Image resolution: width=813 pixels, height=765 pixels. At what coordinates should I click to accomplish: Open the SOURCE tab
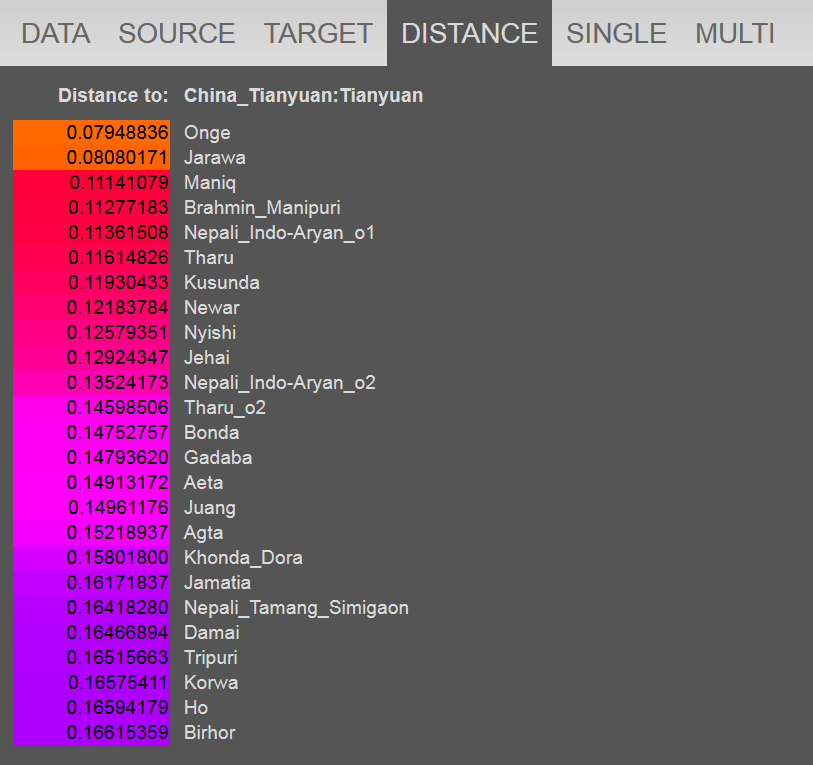(x=177, y=33)
